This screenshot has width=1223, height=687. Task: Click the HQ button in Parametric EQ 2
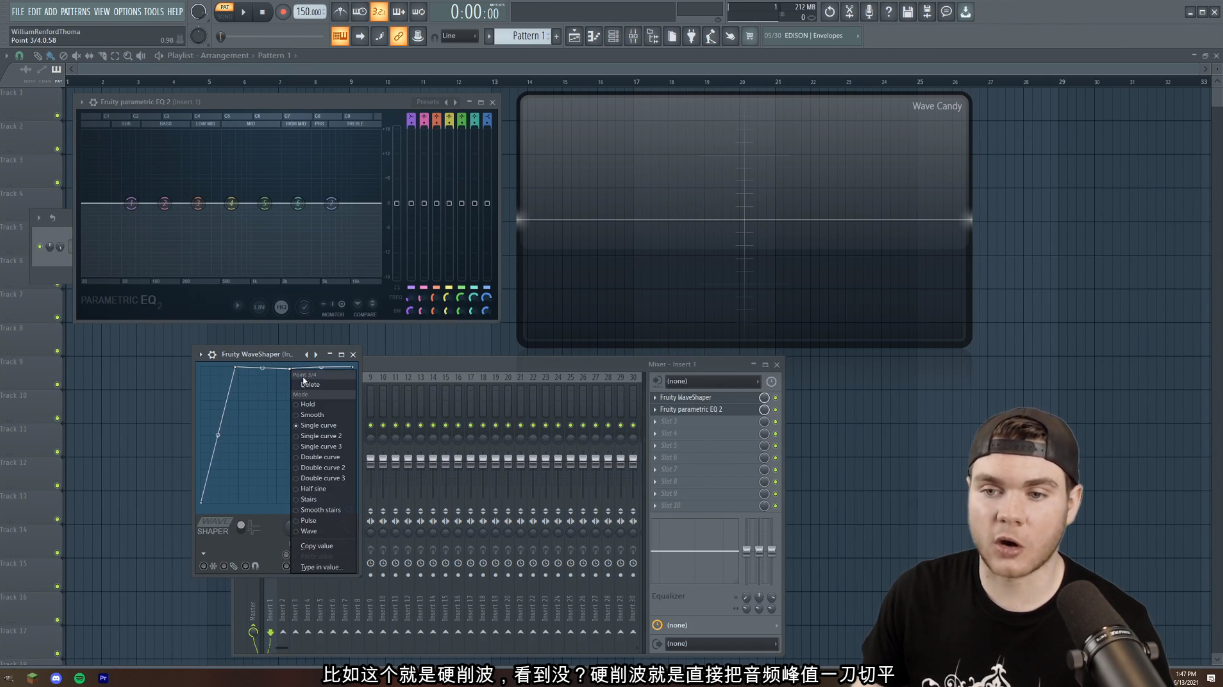point(281,307)
